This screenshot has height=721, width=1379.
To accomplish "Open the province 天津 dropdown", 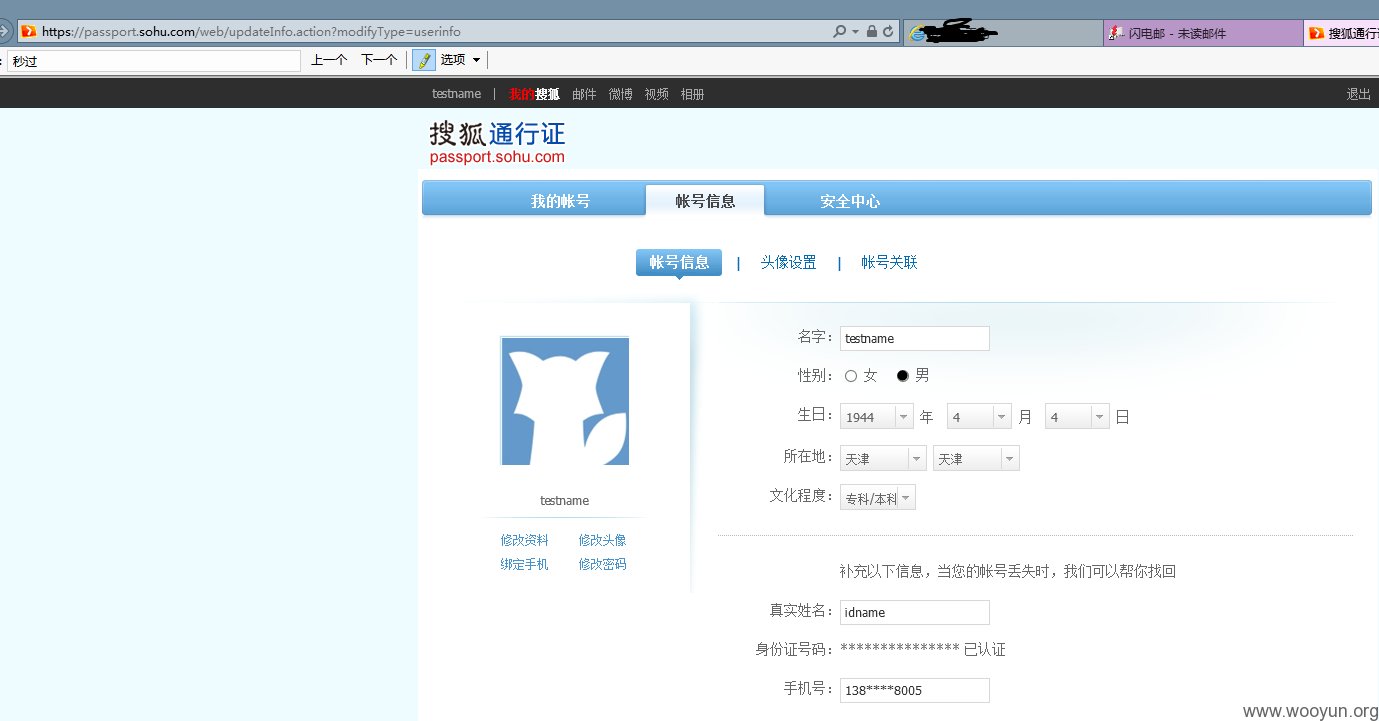I will [x=883, y=459].
